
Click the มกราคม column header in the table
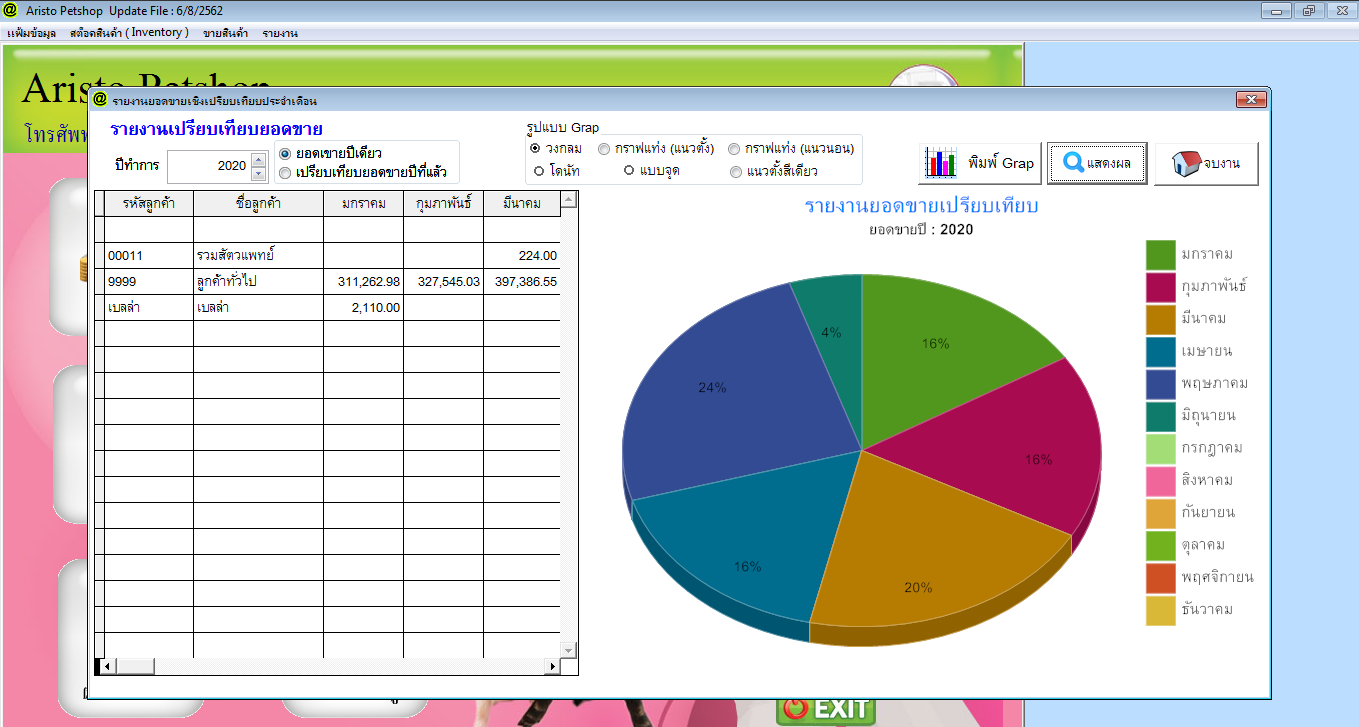(363, 204)
